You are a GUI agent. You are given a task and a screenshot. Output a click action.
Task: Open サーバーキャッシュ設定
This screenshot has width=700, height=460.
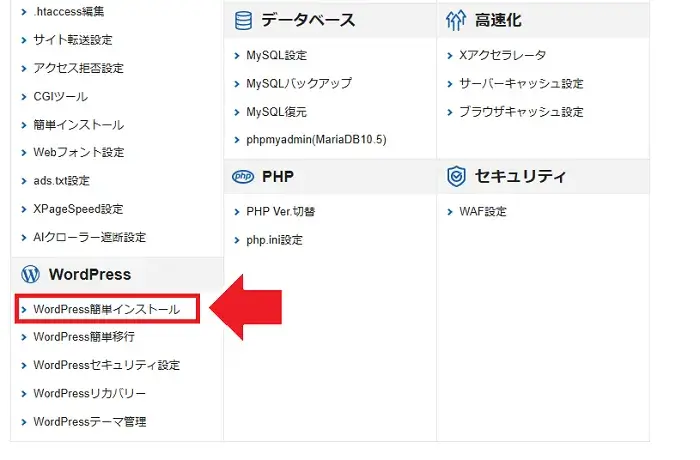521,84
